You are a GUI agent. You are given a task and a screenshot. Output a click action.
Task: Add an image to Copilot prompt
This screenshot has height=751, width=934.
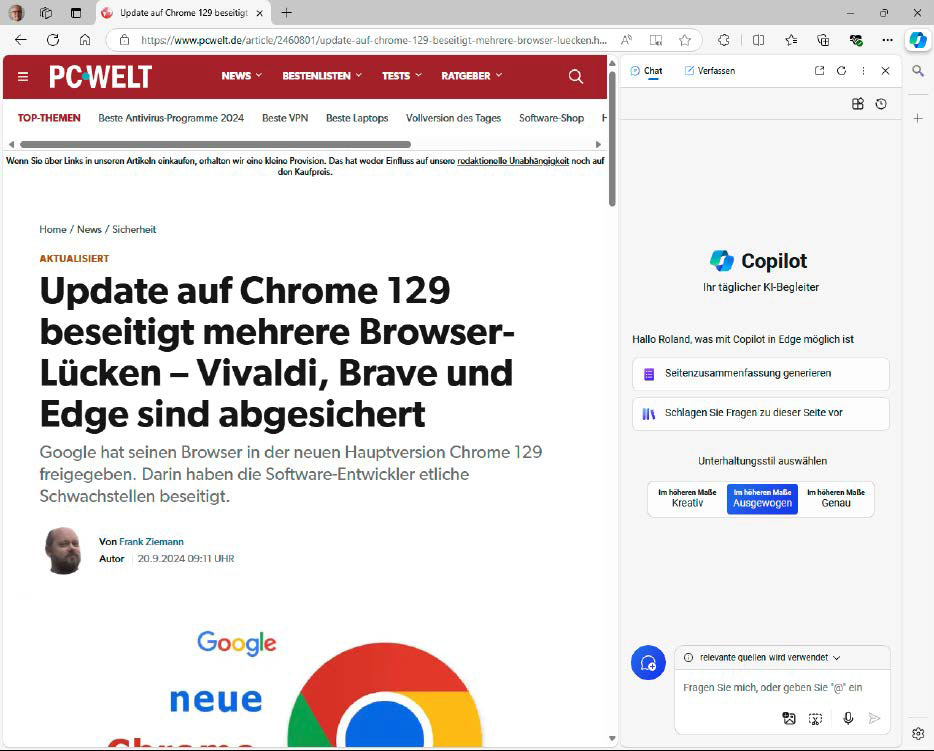tap(789, 718)
